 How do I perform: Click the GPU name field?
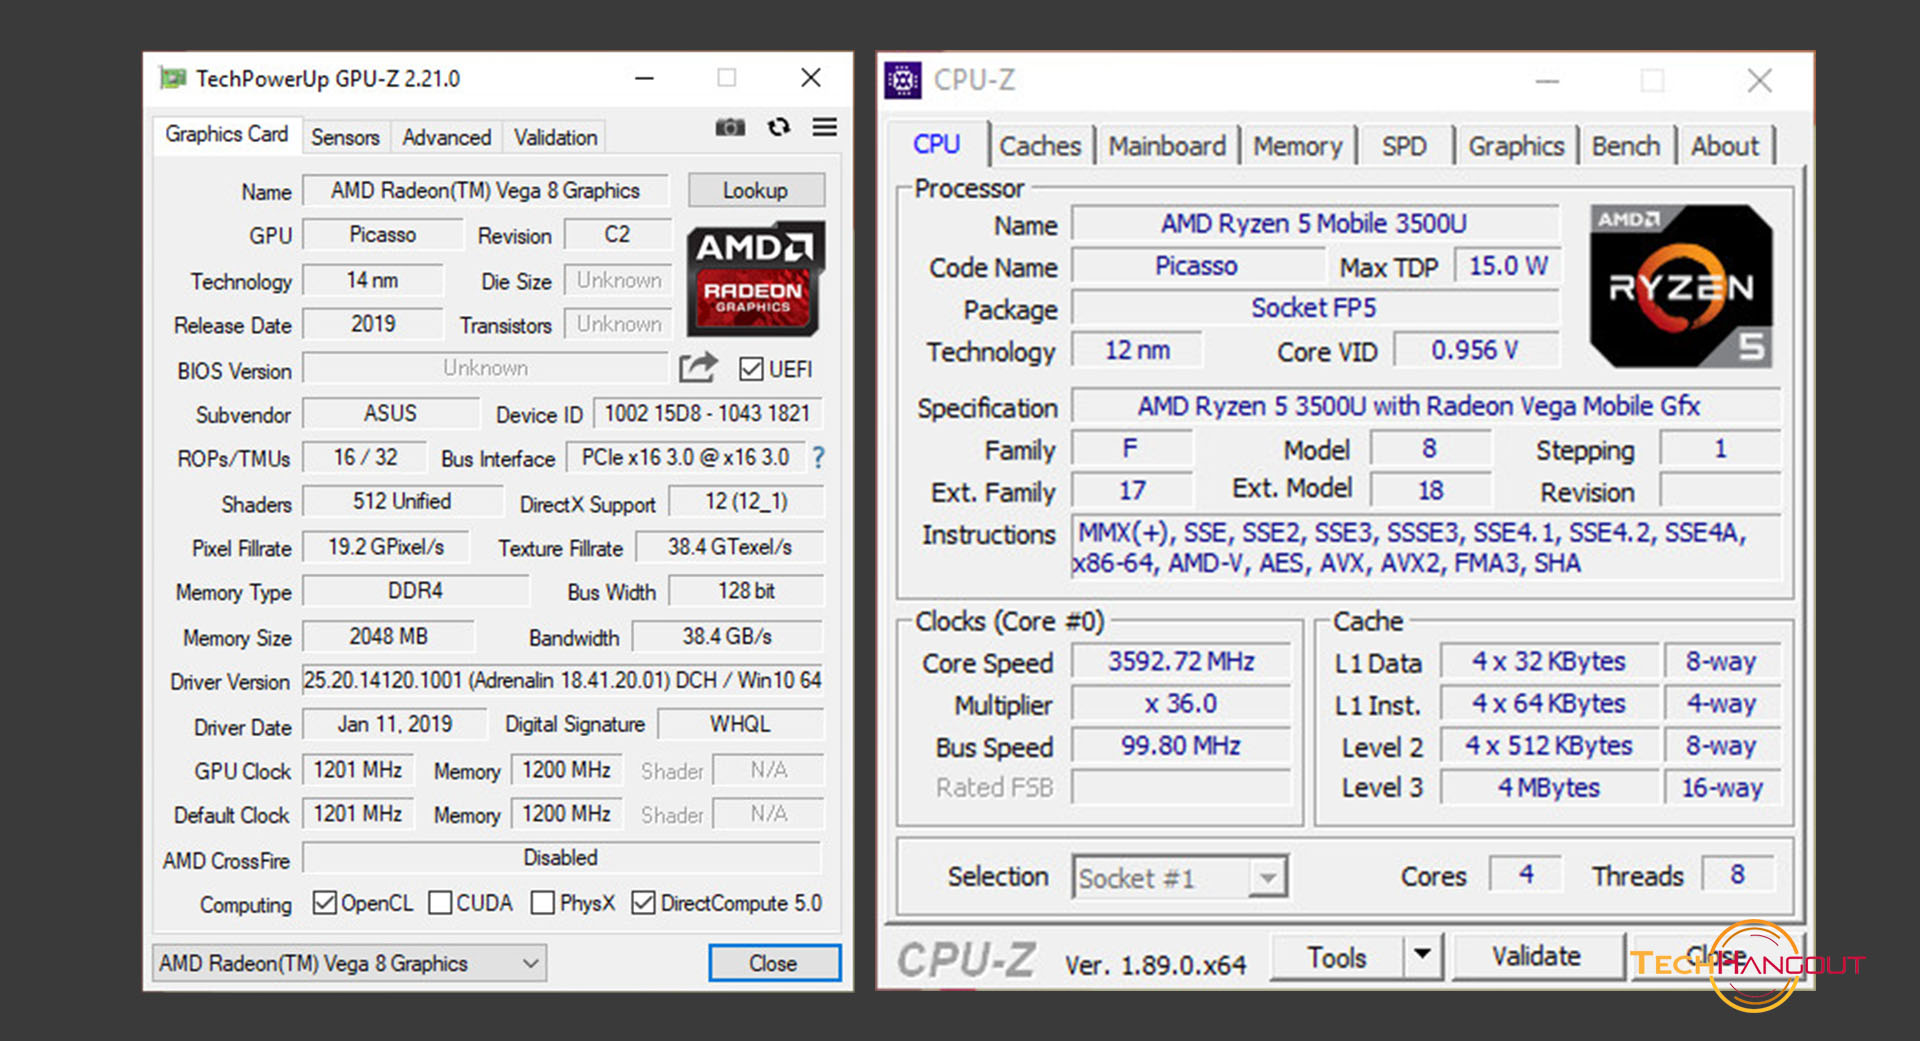click(x=485, y=190)
